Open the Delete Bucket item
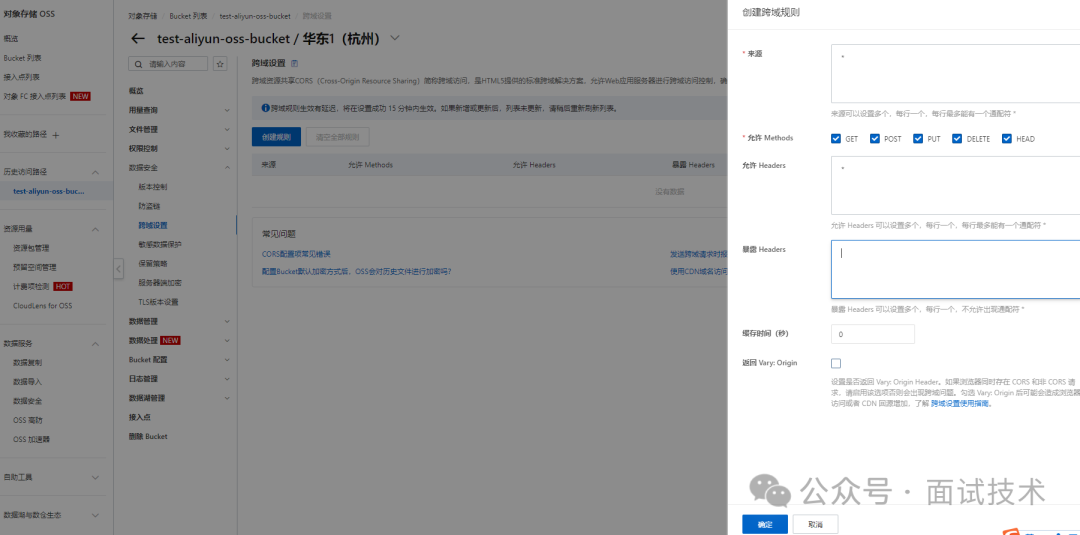The width and height of the screenshot is (1080, 535). click(x=148, y=437)
